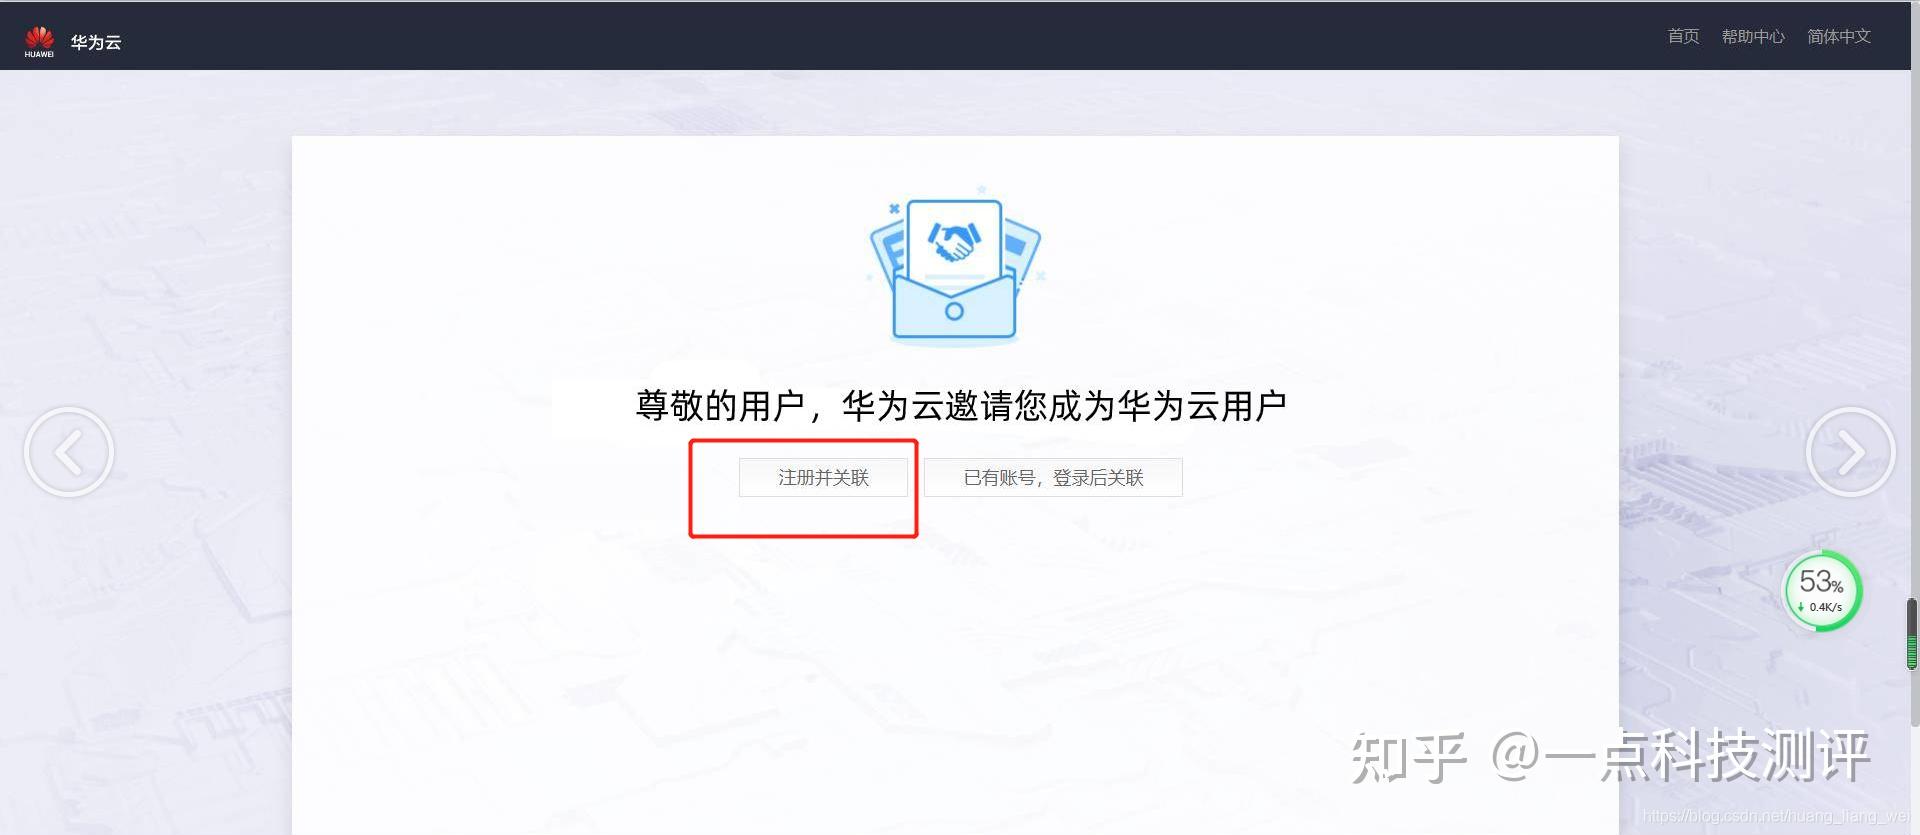The height and width of the screenshot is (835, 1920).
Task: Click 已有账号，登录后关联 button
Action: click(1053, 477)
